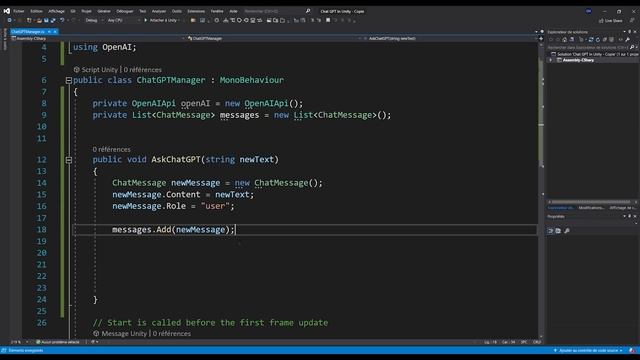Click the Solution Explorer sync icon
This screenshot has height=360, width=640.
tap(591, 40)
